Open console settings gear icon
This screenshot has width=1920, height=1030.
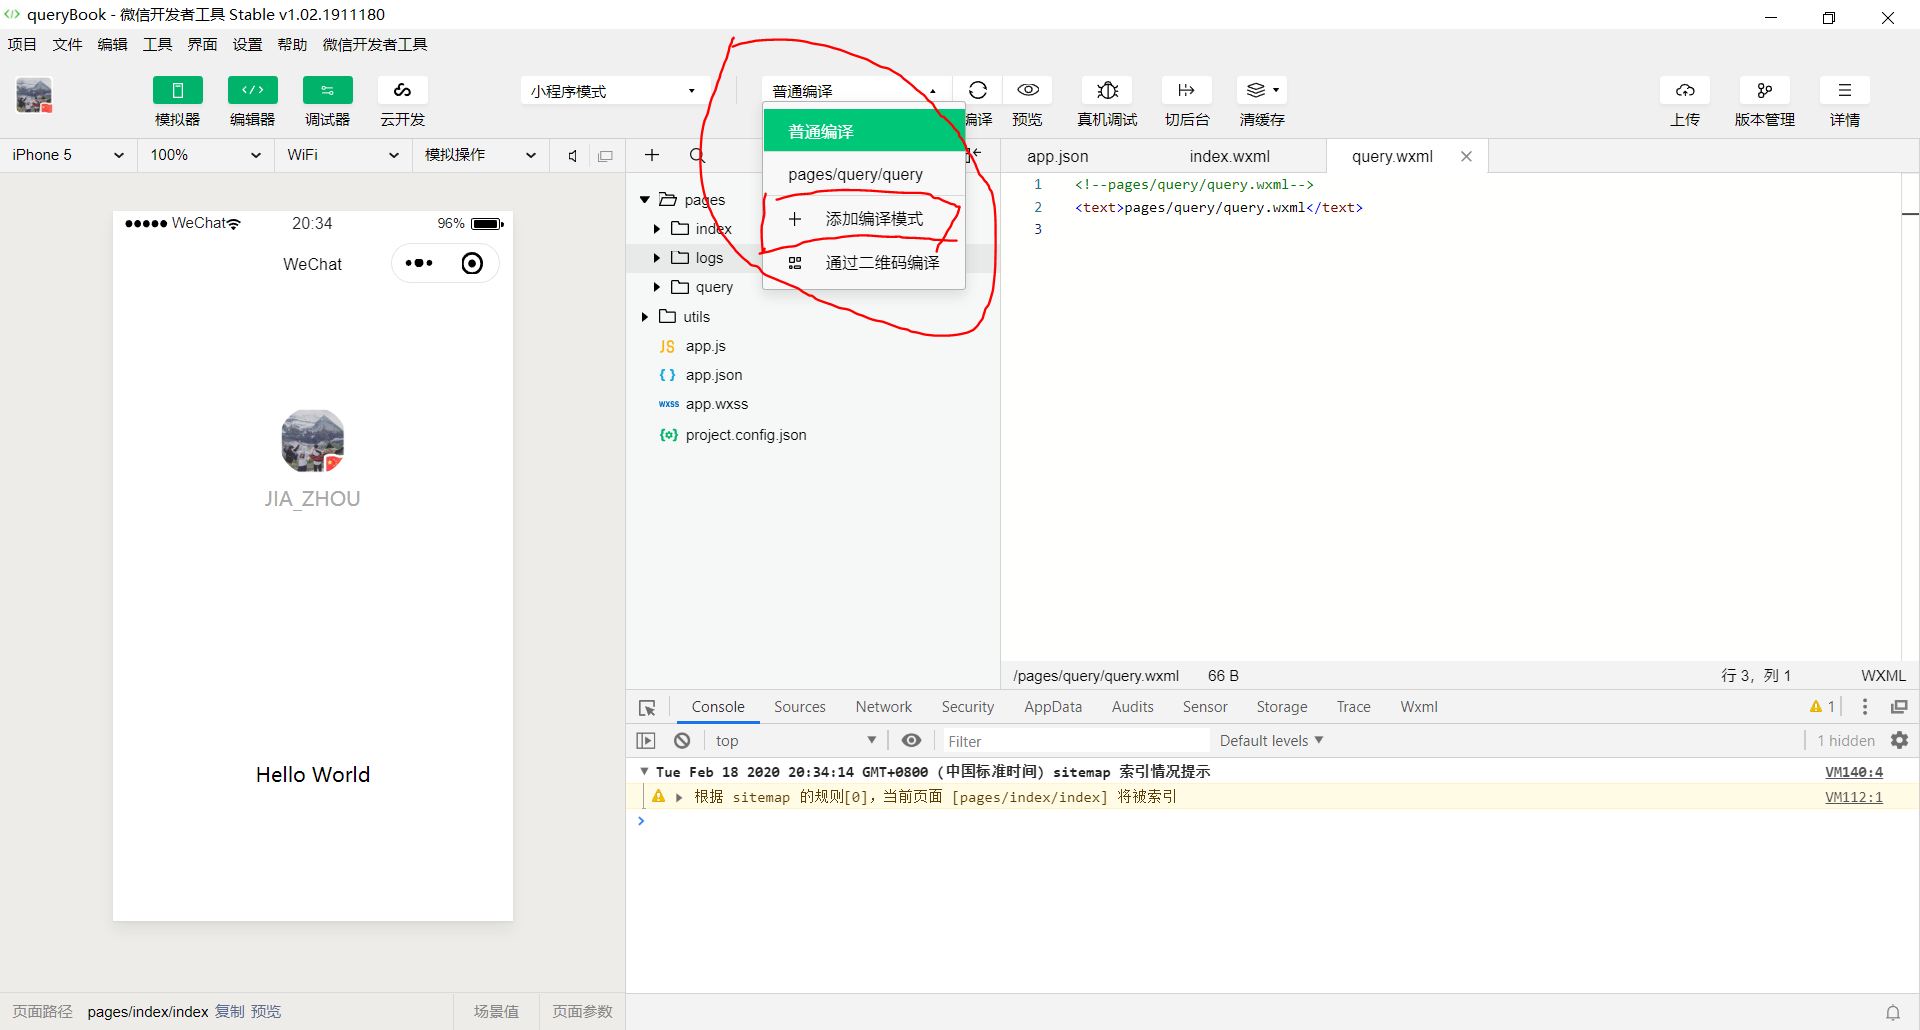point(1900,741)
